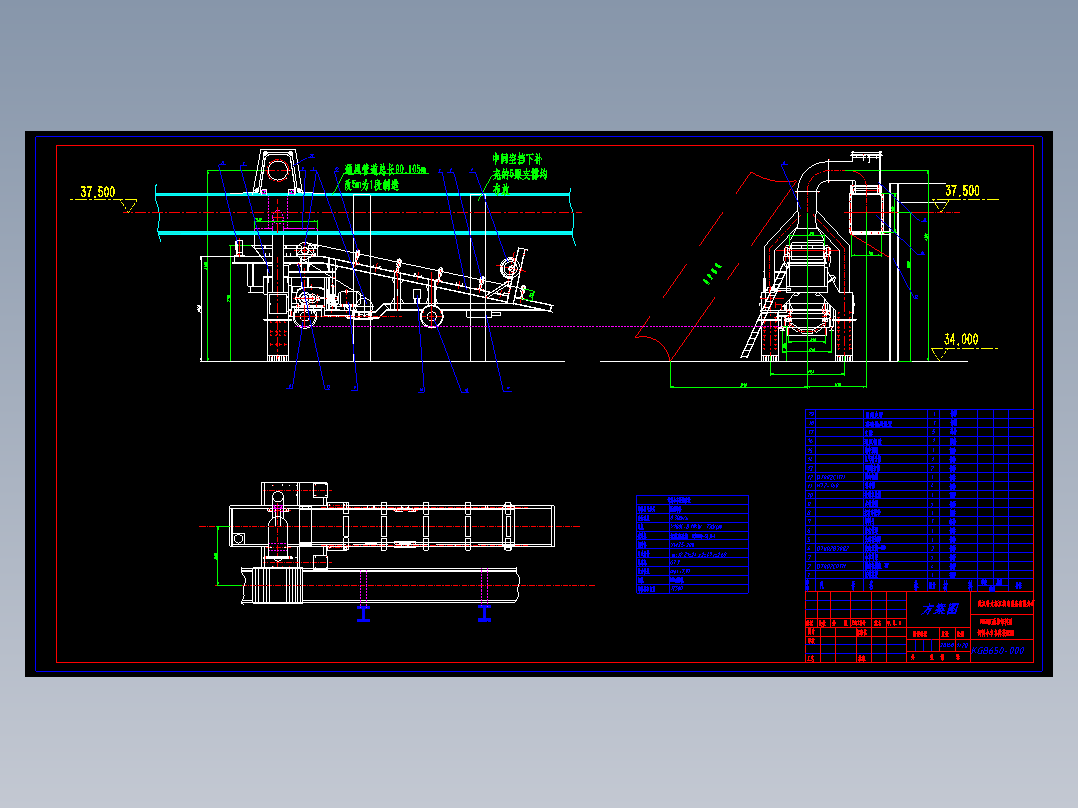The width and height of the screenshot is (1078, 808).
Task: Click the KGB650-000 drawing number
Action: point(998,651)
